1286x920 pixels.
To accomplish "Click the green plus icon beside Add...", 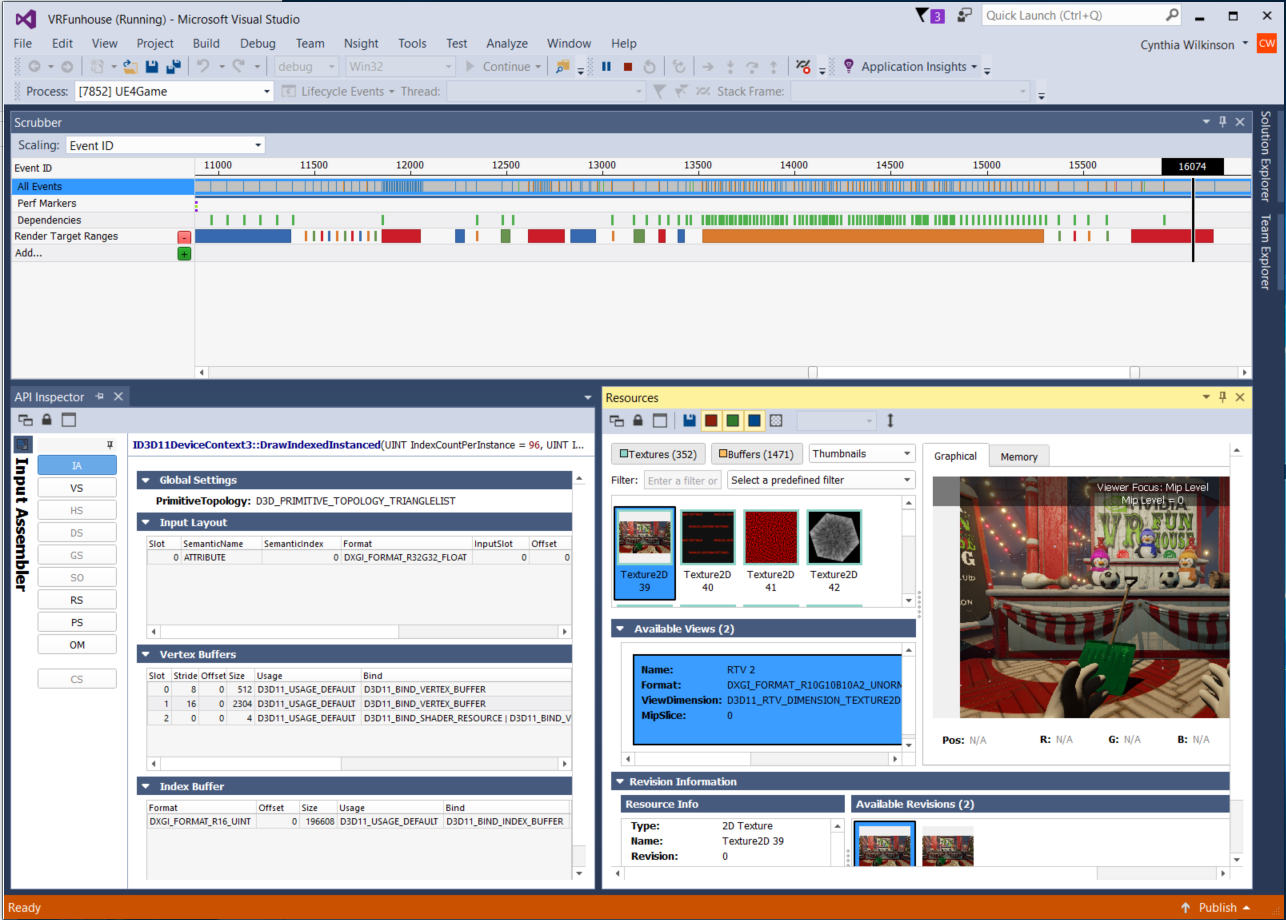I will (x=184, y=254).
